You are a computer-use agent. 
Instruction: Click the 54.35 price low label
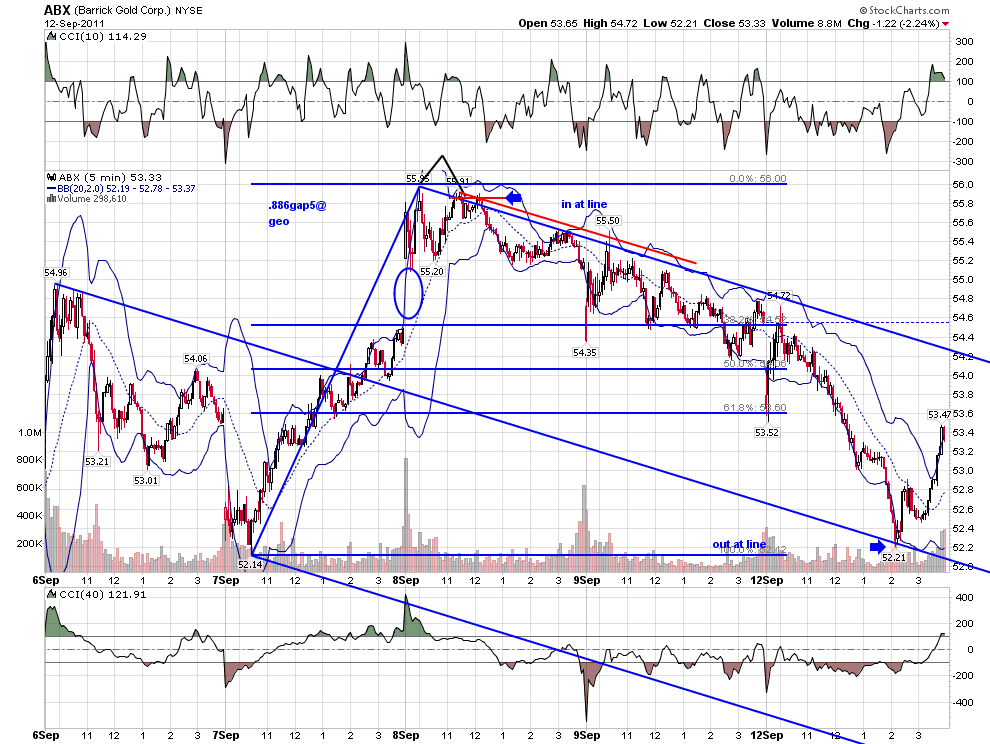(585, 352)
